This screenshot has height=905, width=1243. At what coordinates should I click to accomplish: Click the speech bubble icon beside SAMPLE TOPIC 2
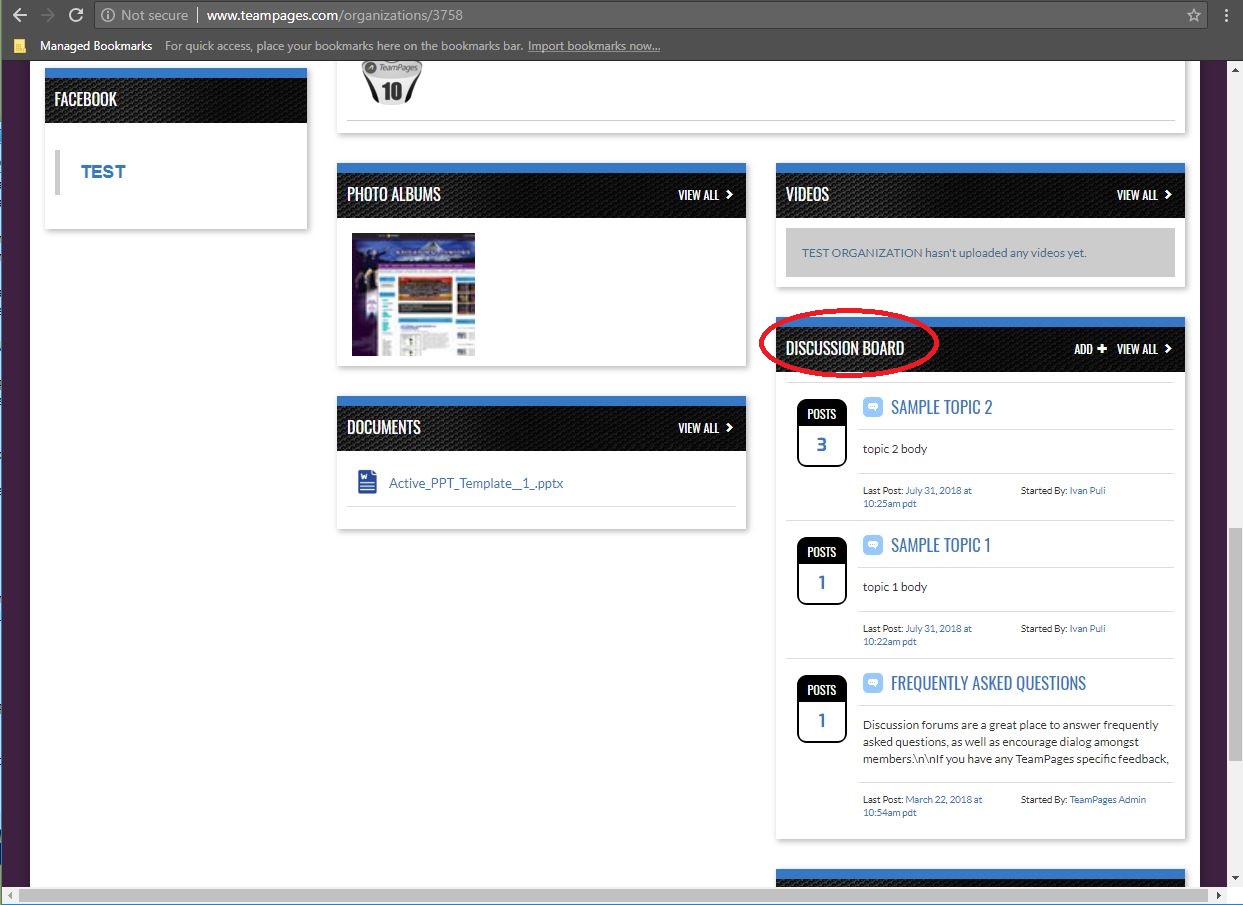[x=872, y=406]
